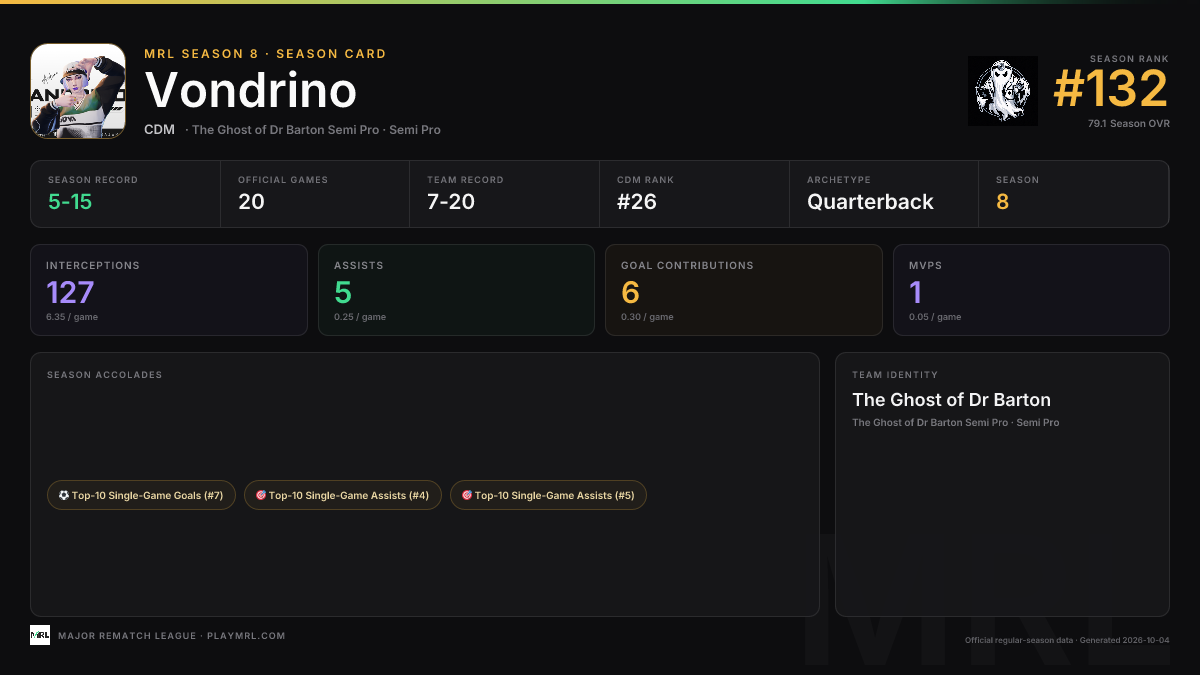This screenshot has height=675, width=1200.
Task: Click the TEAM IDENTITY heading
Action: tap(895, 375)
